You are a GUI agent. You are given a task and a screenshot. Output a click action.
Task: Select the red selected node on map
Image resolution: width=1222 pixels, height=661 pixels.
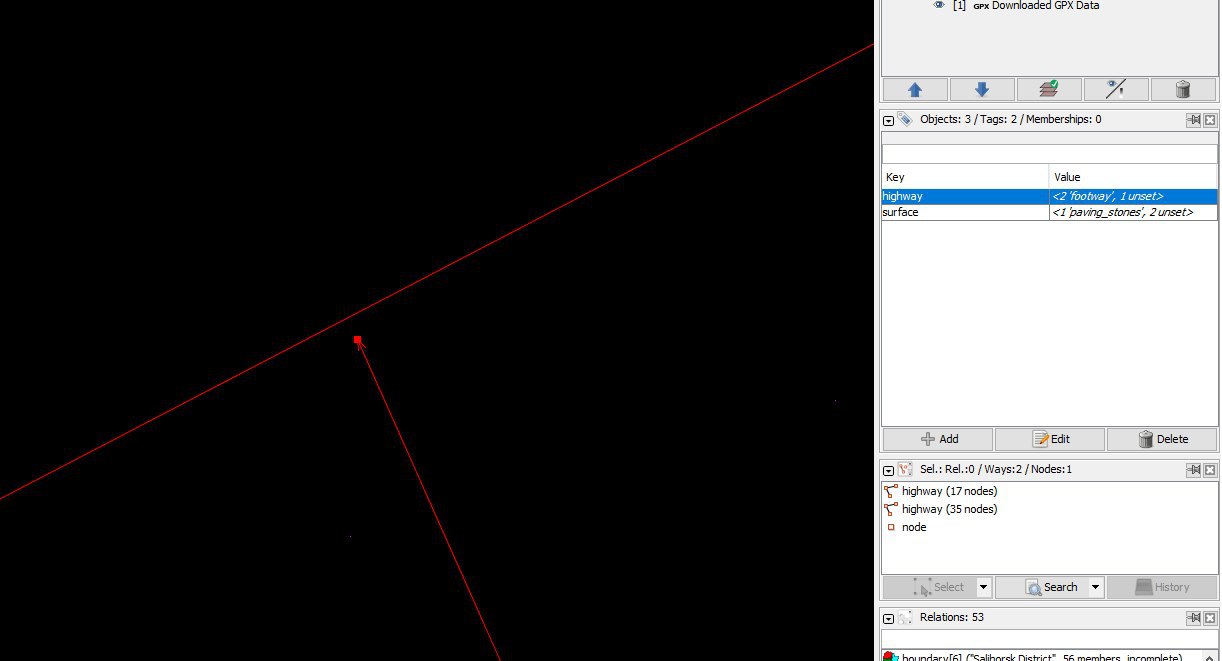[357, 340]
